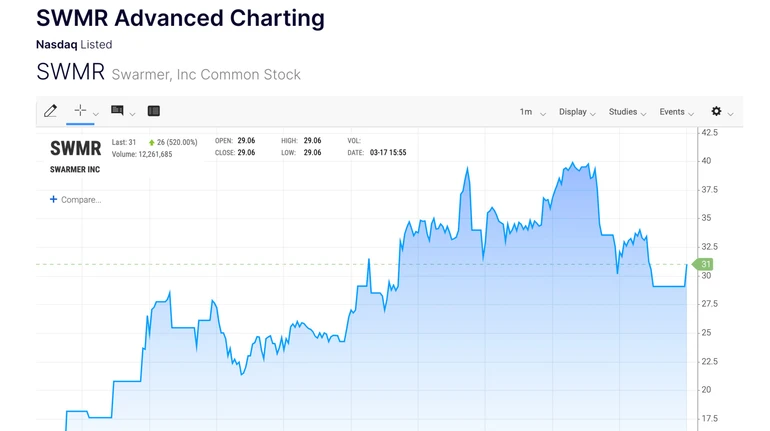Expand the annotation tool dropdown arrow

[132, 114]
